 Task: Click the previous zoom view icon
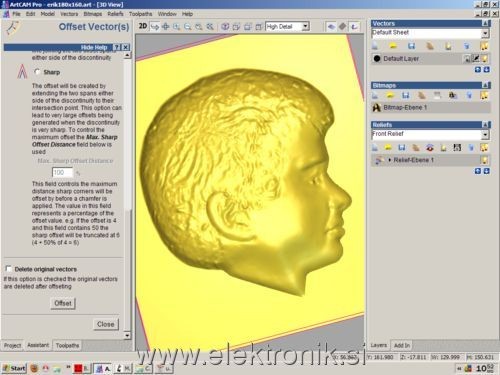pyautogui.click(x=199, y=27)
